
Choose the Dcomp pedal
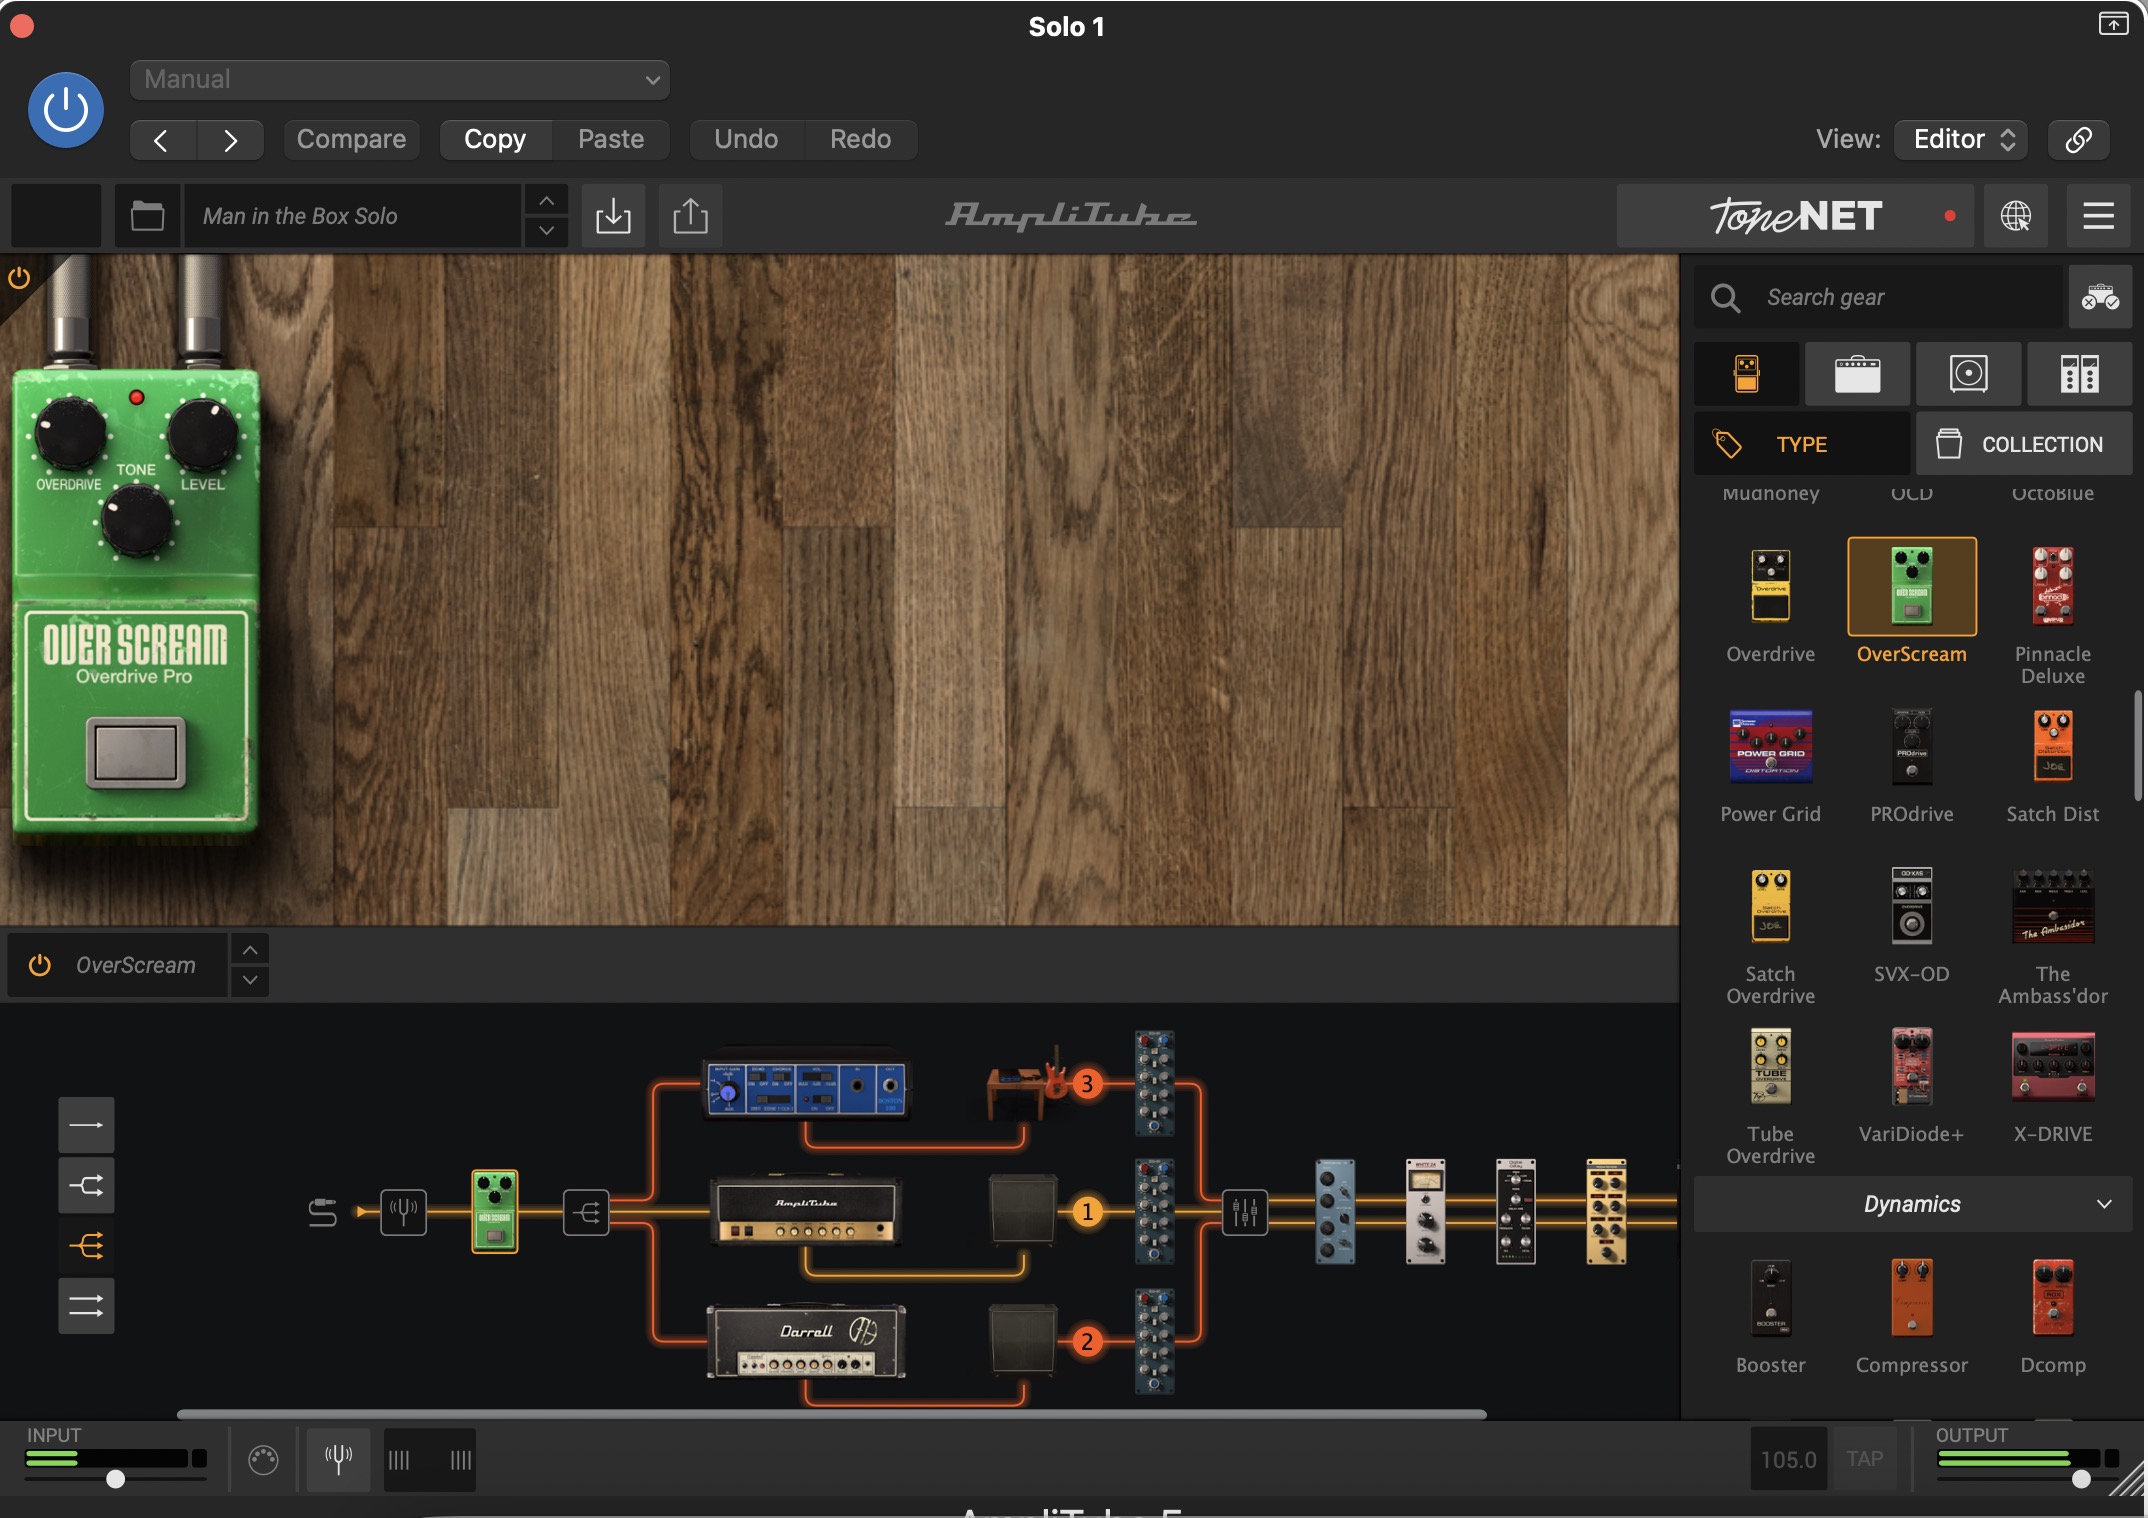coord(2053,1298)
